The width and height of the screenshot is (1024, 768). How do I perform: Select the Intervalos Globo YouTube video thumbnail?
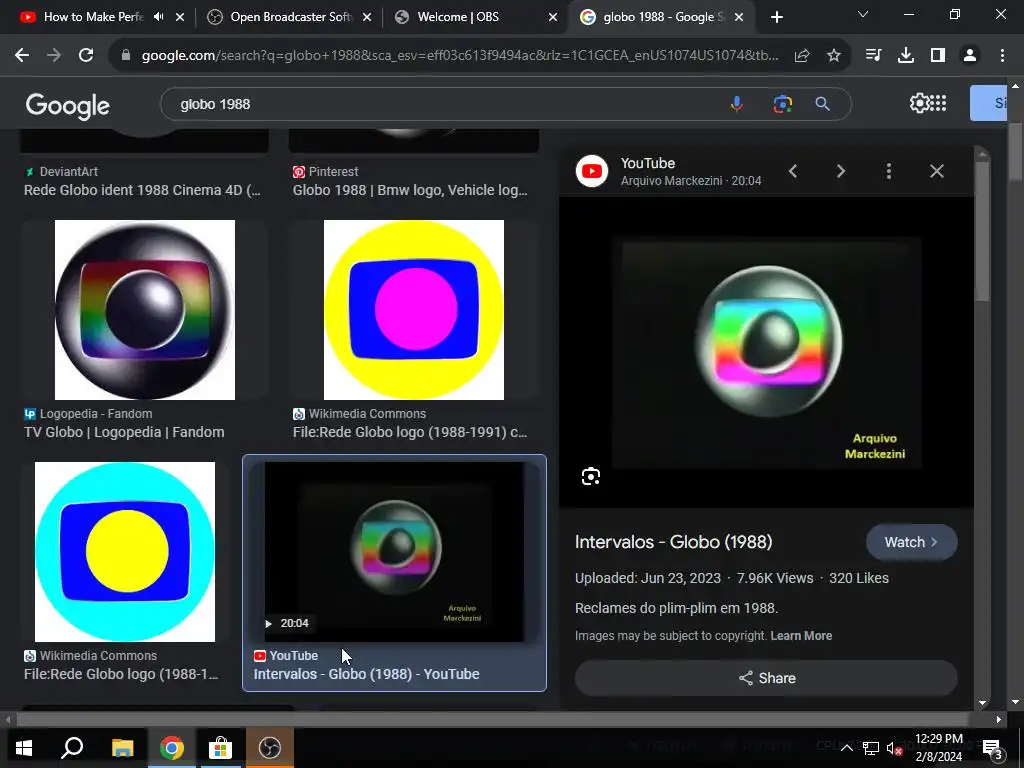(x=394, y=552)
